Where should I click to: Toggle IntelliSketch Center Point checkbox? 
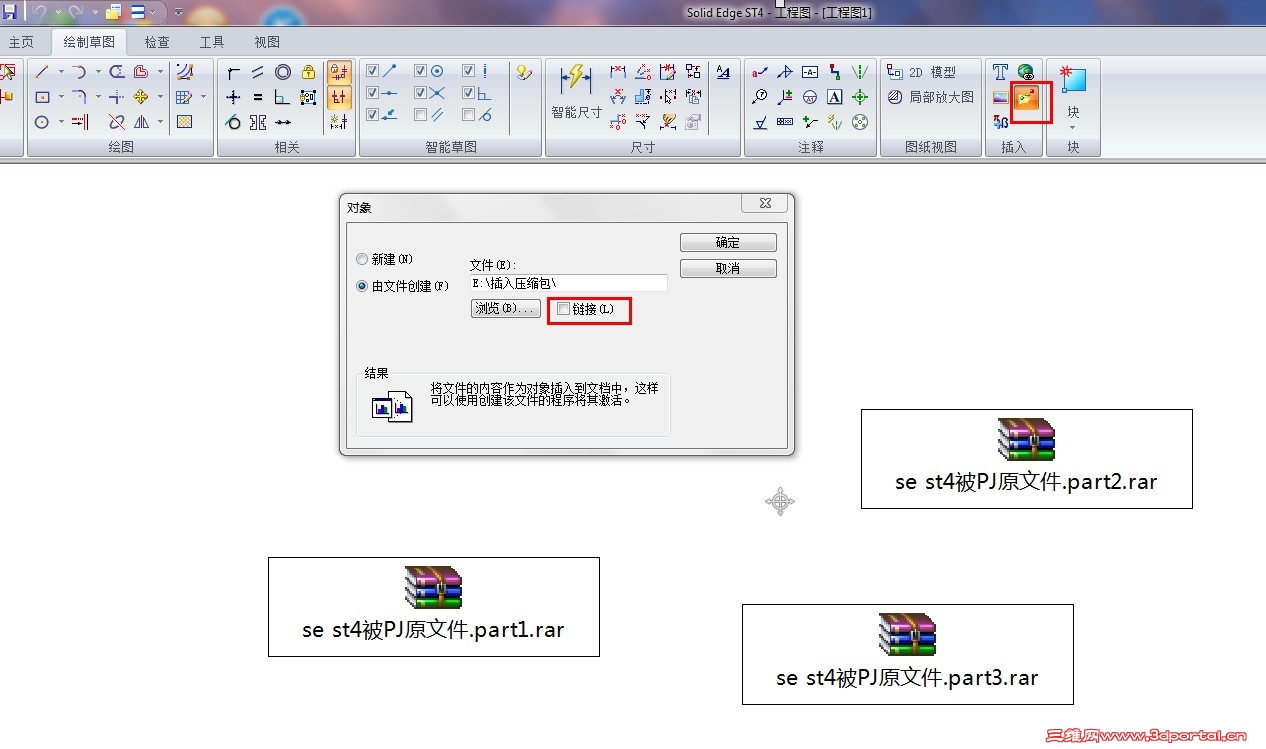421,71
